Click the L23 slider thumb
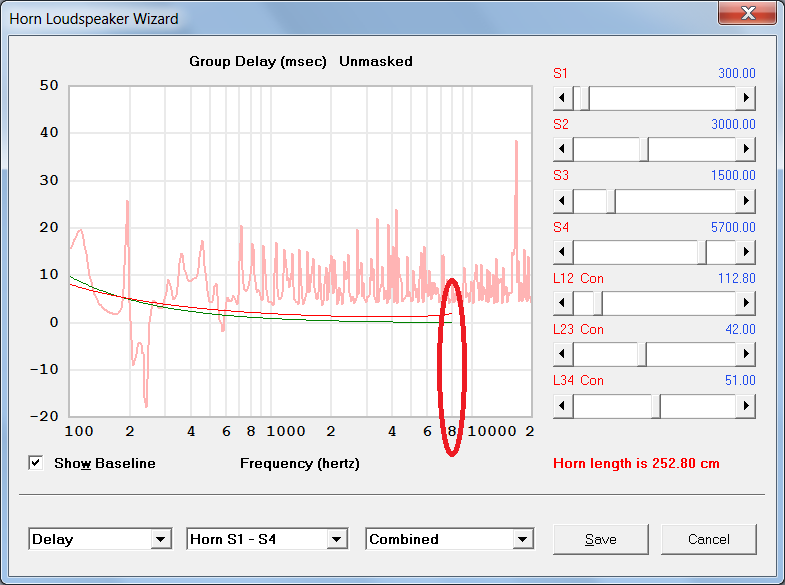Screen dimensions: 785x585 tap(642, 354)
